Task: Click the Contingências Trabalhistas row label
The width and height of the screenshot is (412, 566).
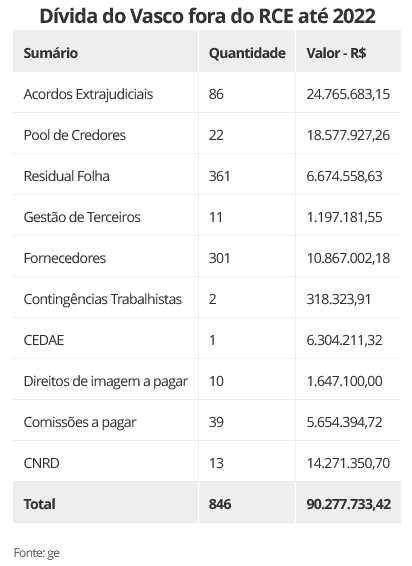Action: coord(103,299)
